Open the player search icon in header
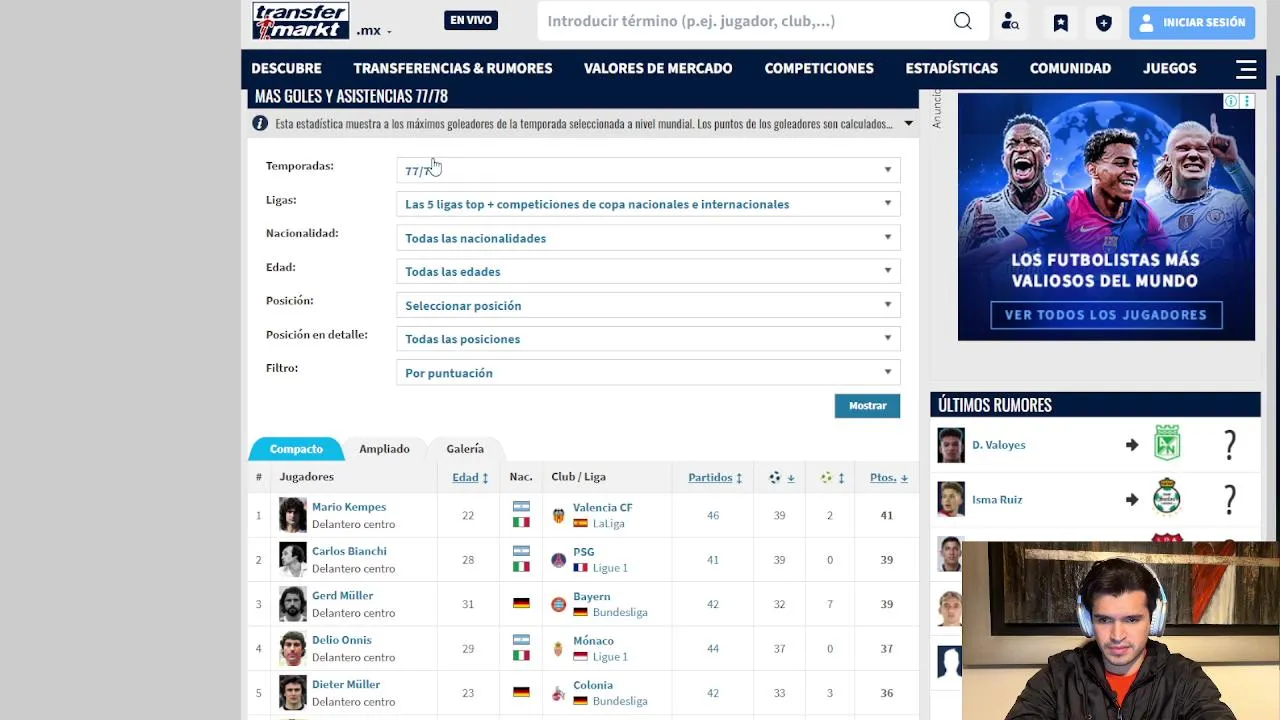The image size is (1280, 720). 1010,22
